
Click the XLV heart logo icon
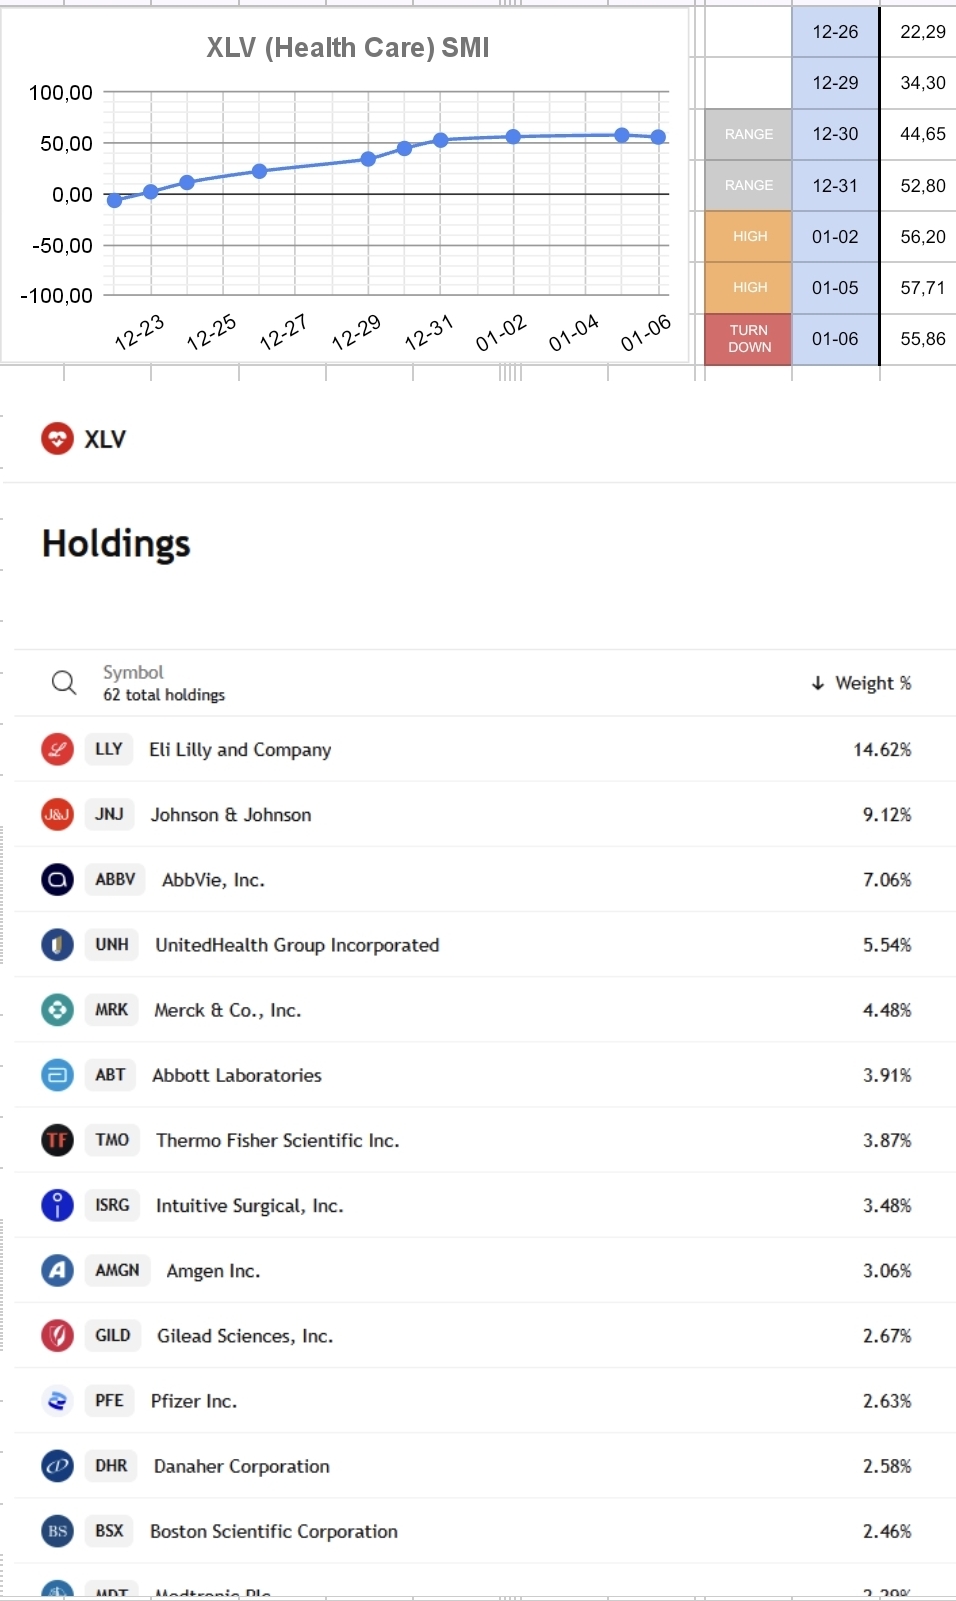57,438
